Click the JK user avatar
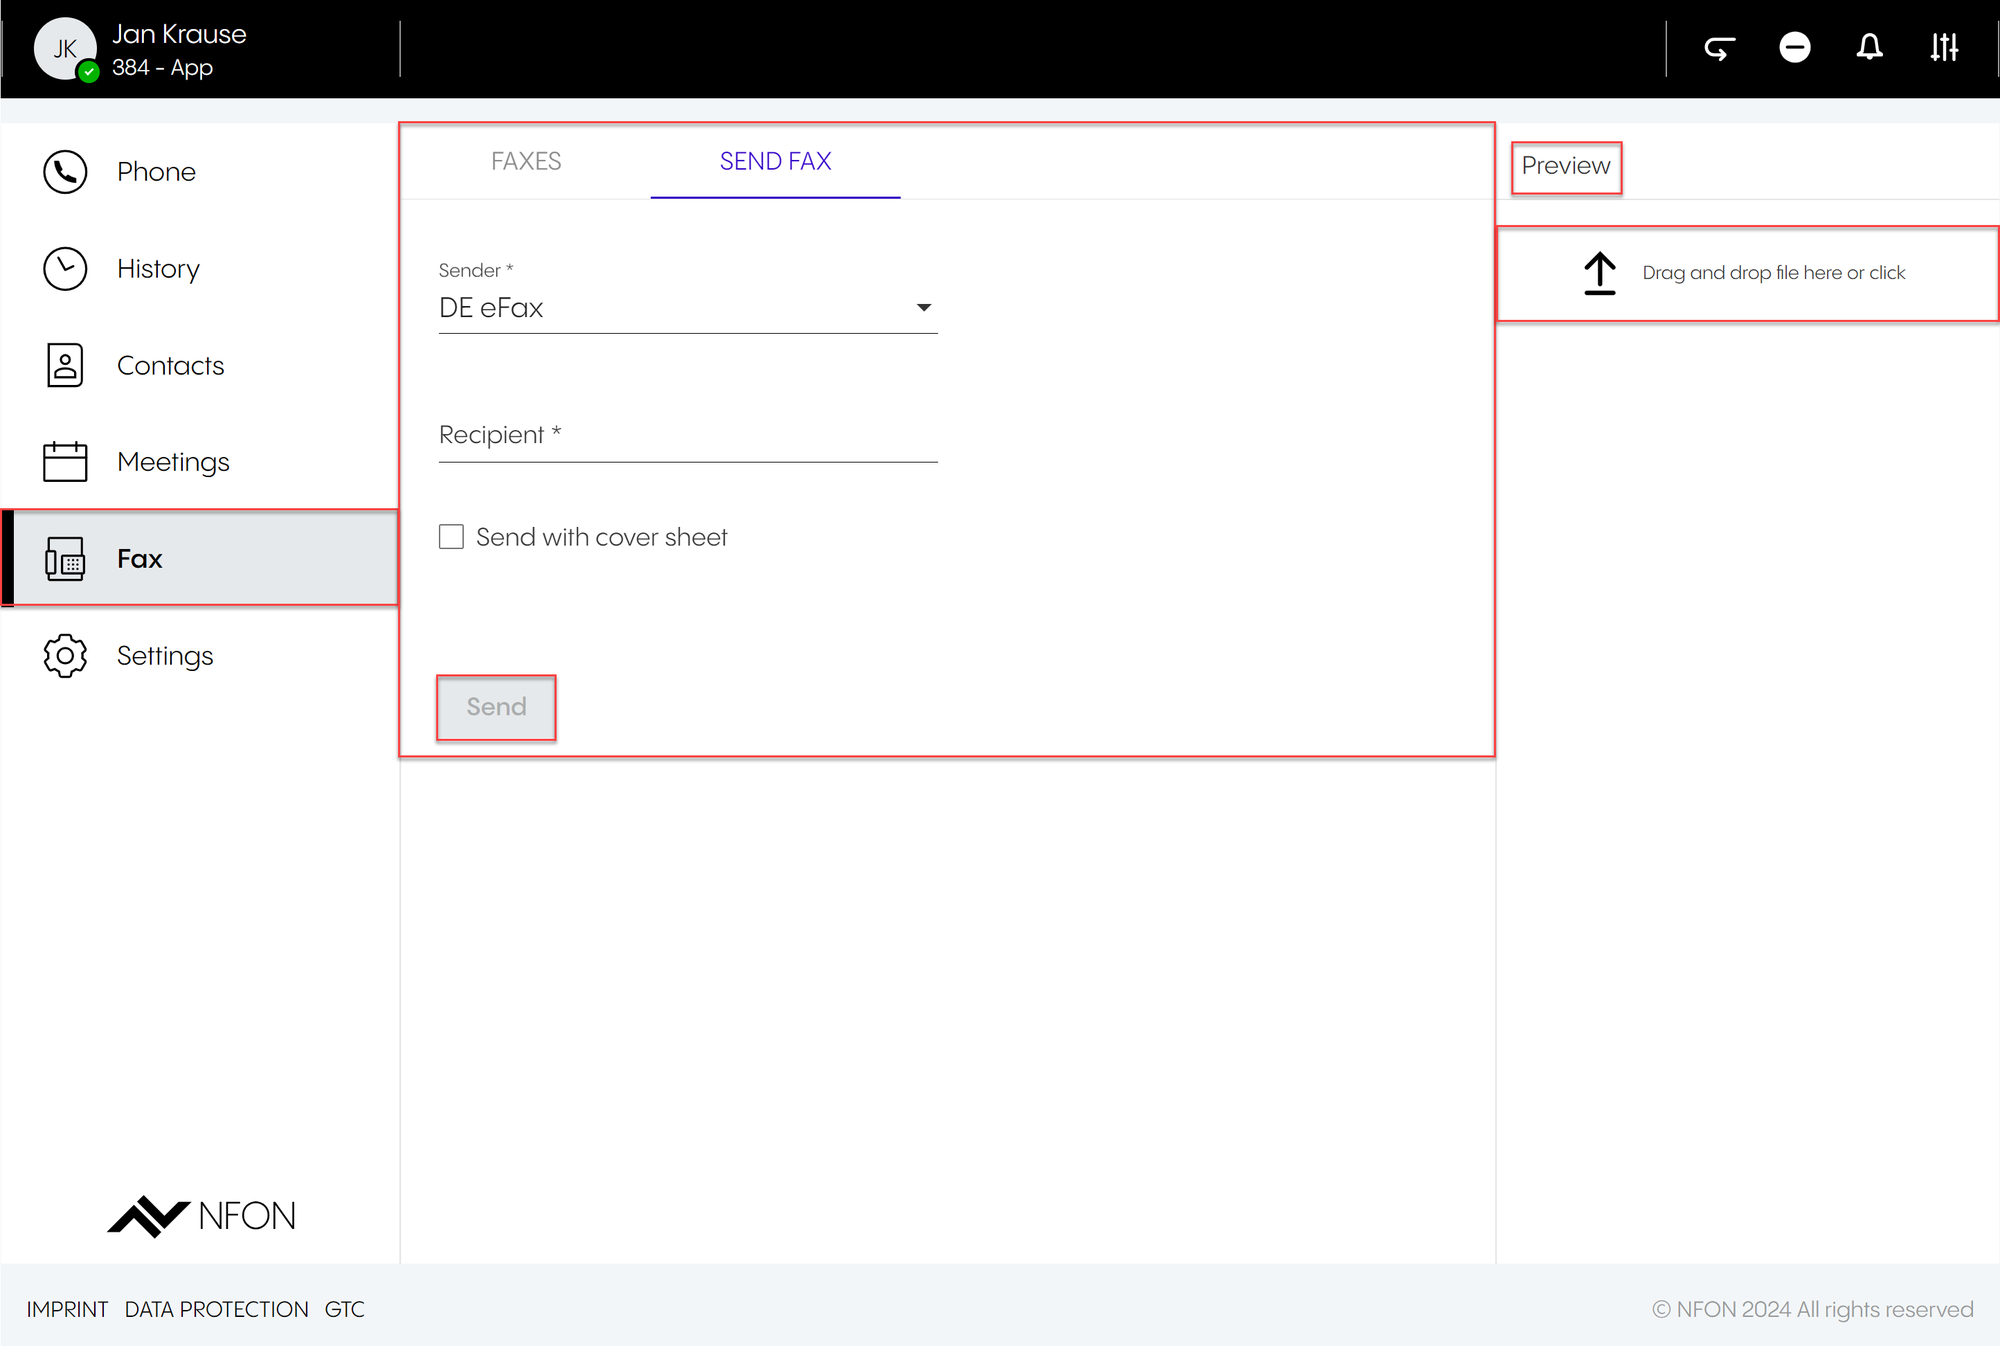 (x=65, y=49)
